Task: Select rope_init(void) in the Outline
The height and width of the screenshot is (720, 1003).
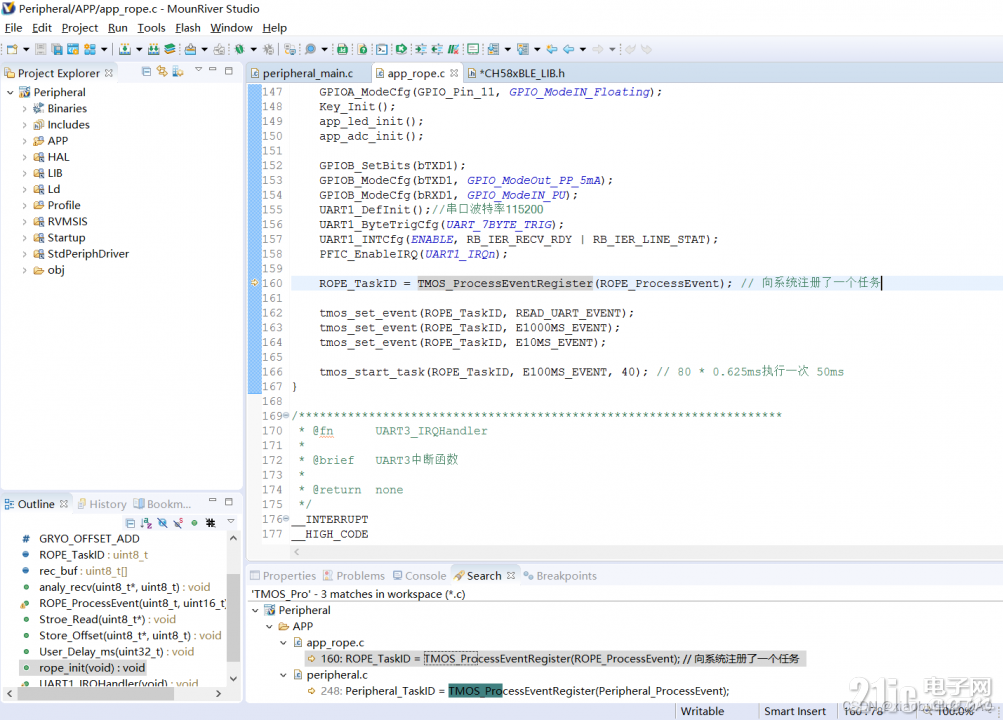Action: [83, 668]
